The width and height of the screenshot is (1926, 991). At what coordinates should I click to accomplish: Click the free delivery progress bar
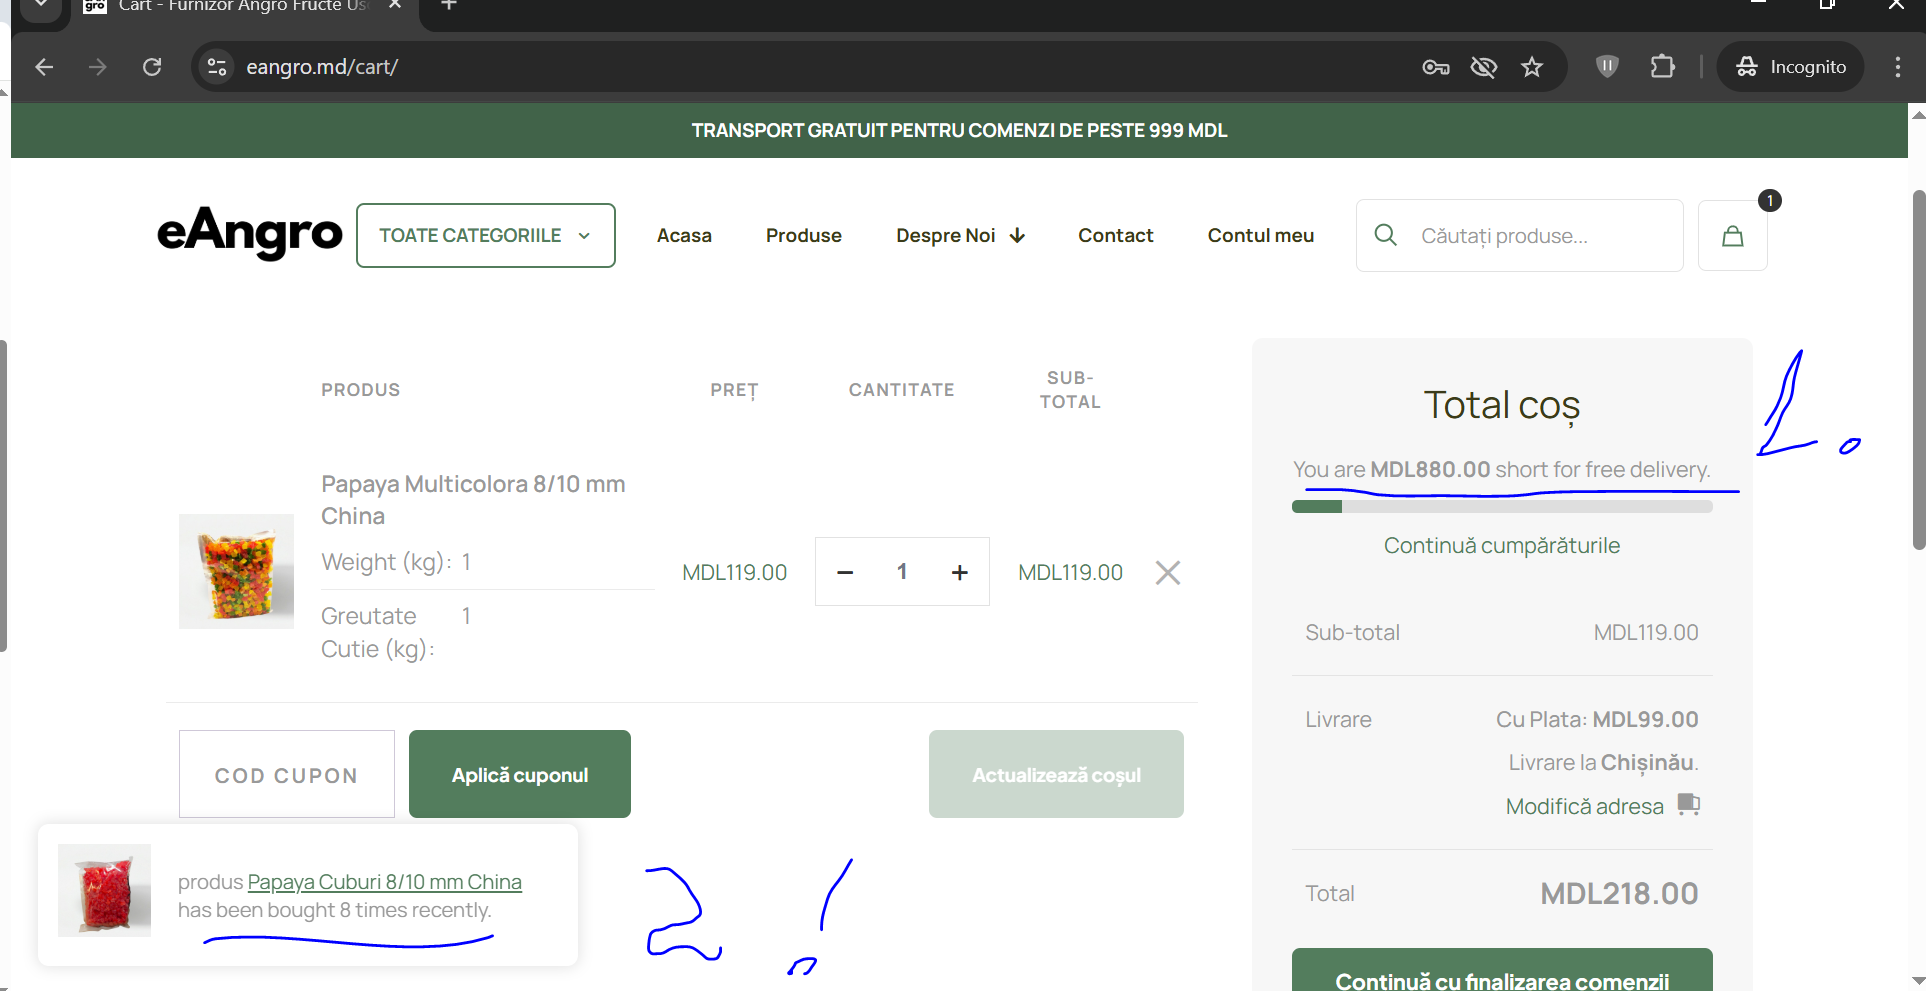pyautogui.click(x=1501, y=507)
